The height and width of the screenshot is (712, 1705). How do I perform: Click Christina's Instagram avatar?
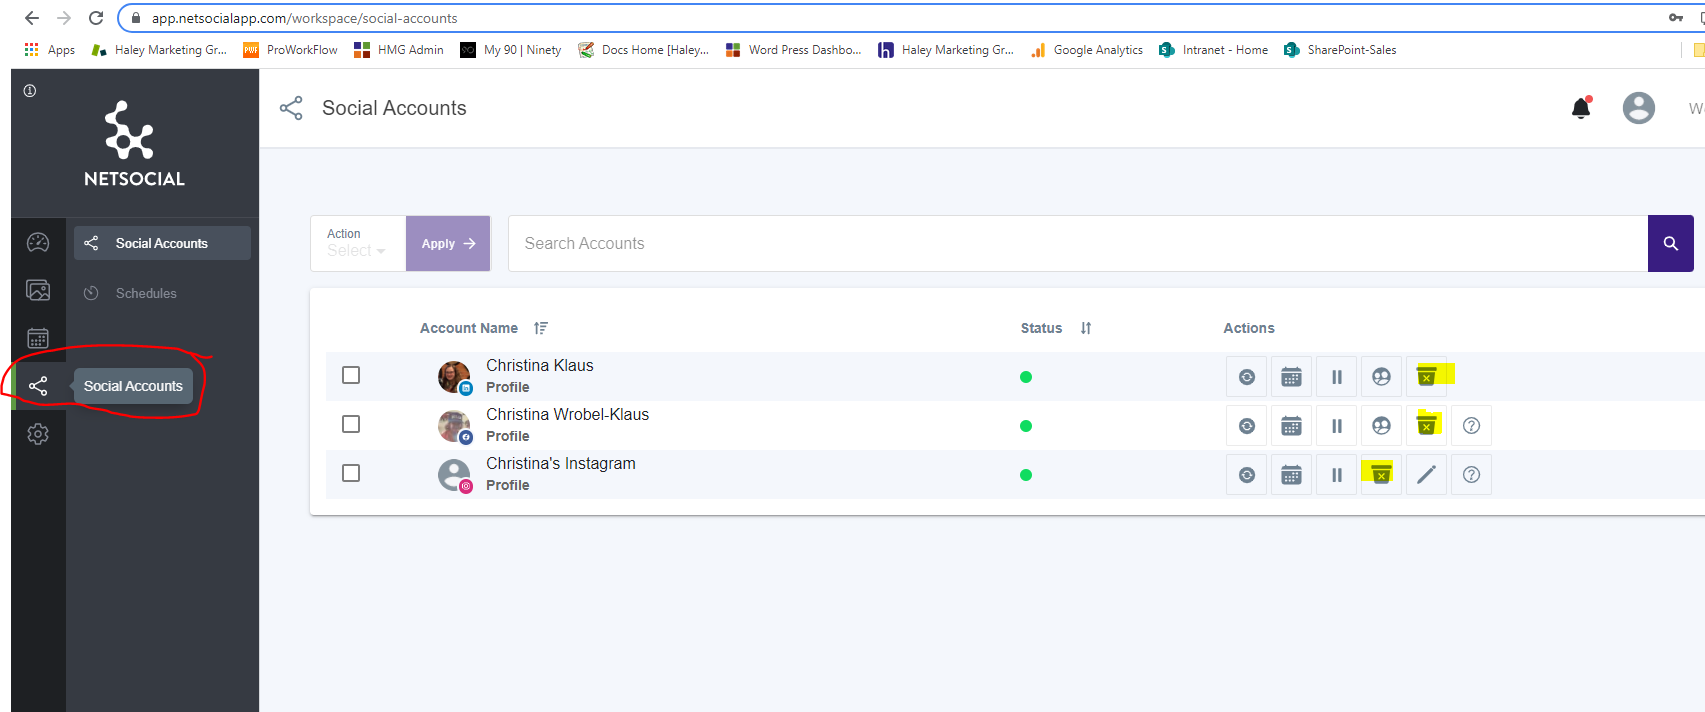point(454,475)
